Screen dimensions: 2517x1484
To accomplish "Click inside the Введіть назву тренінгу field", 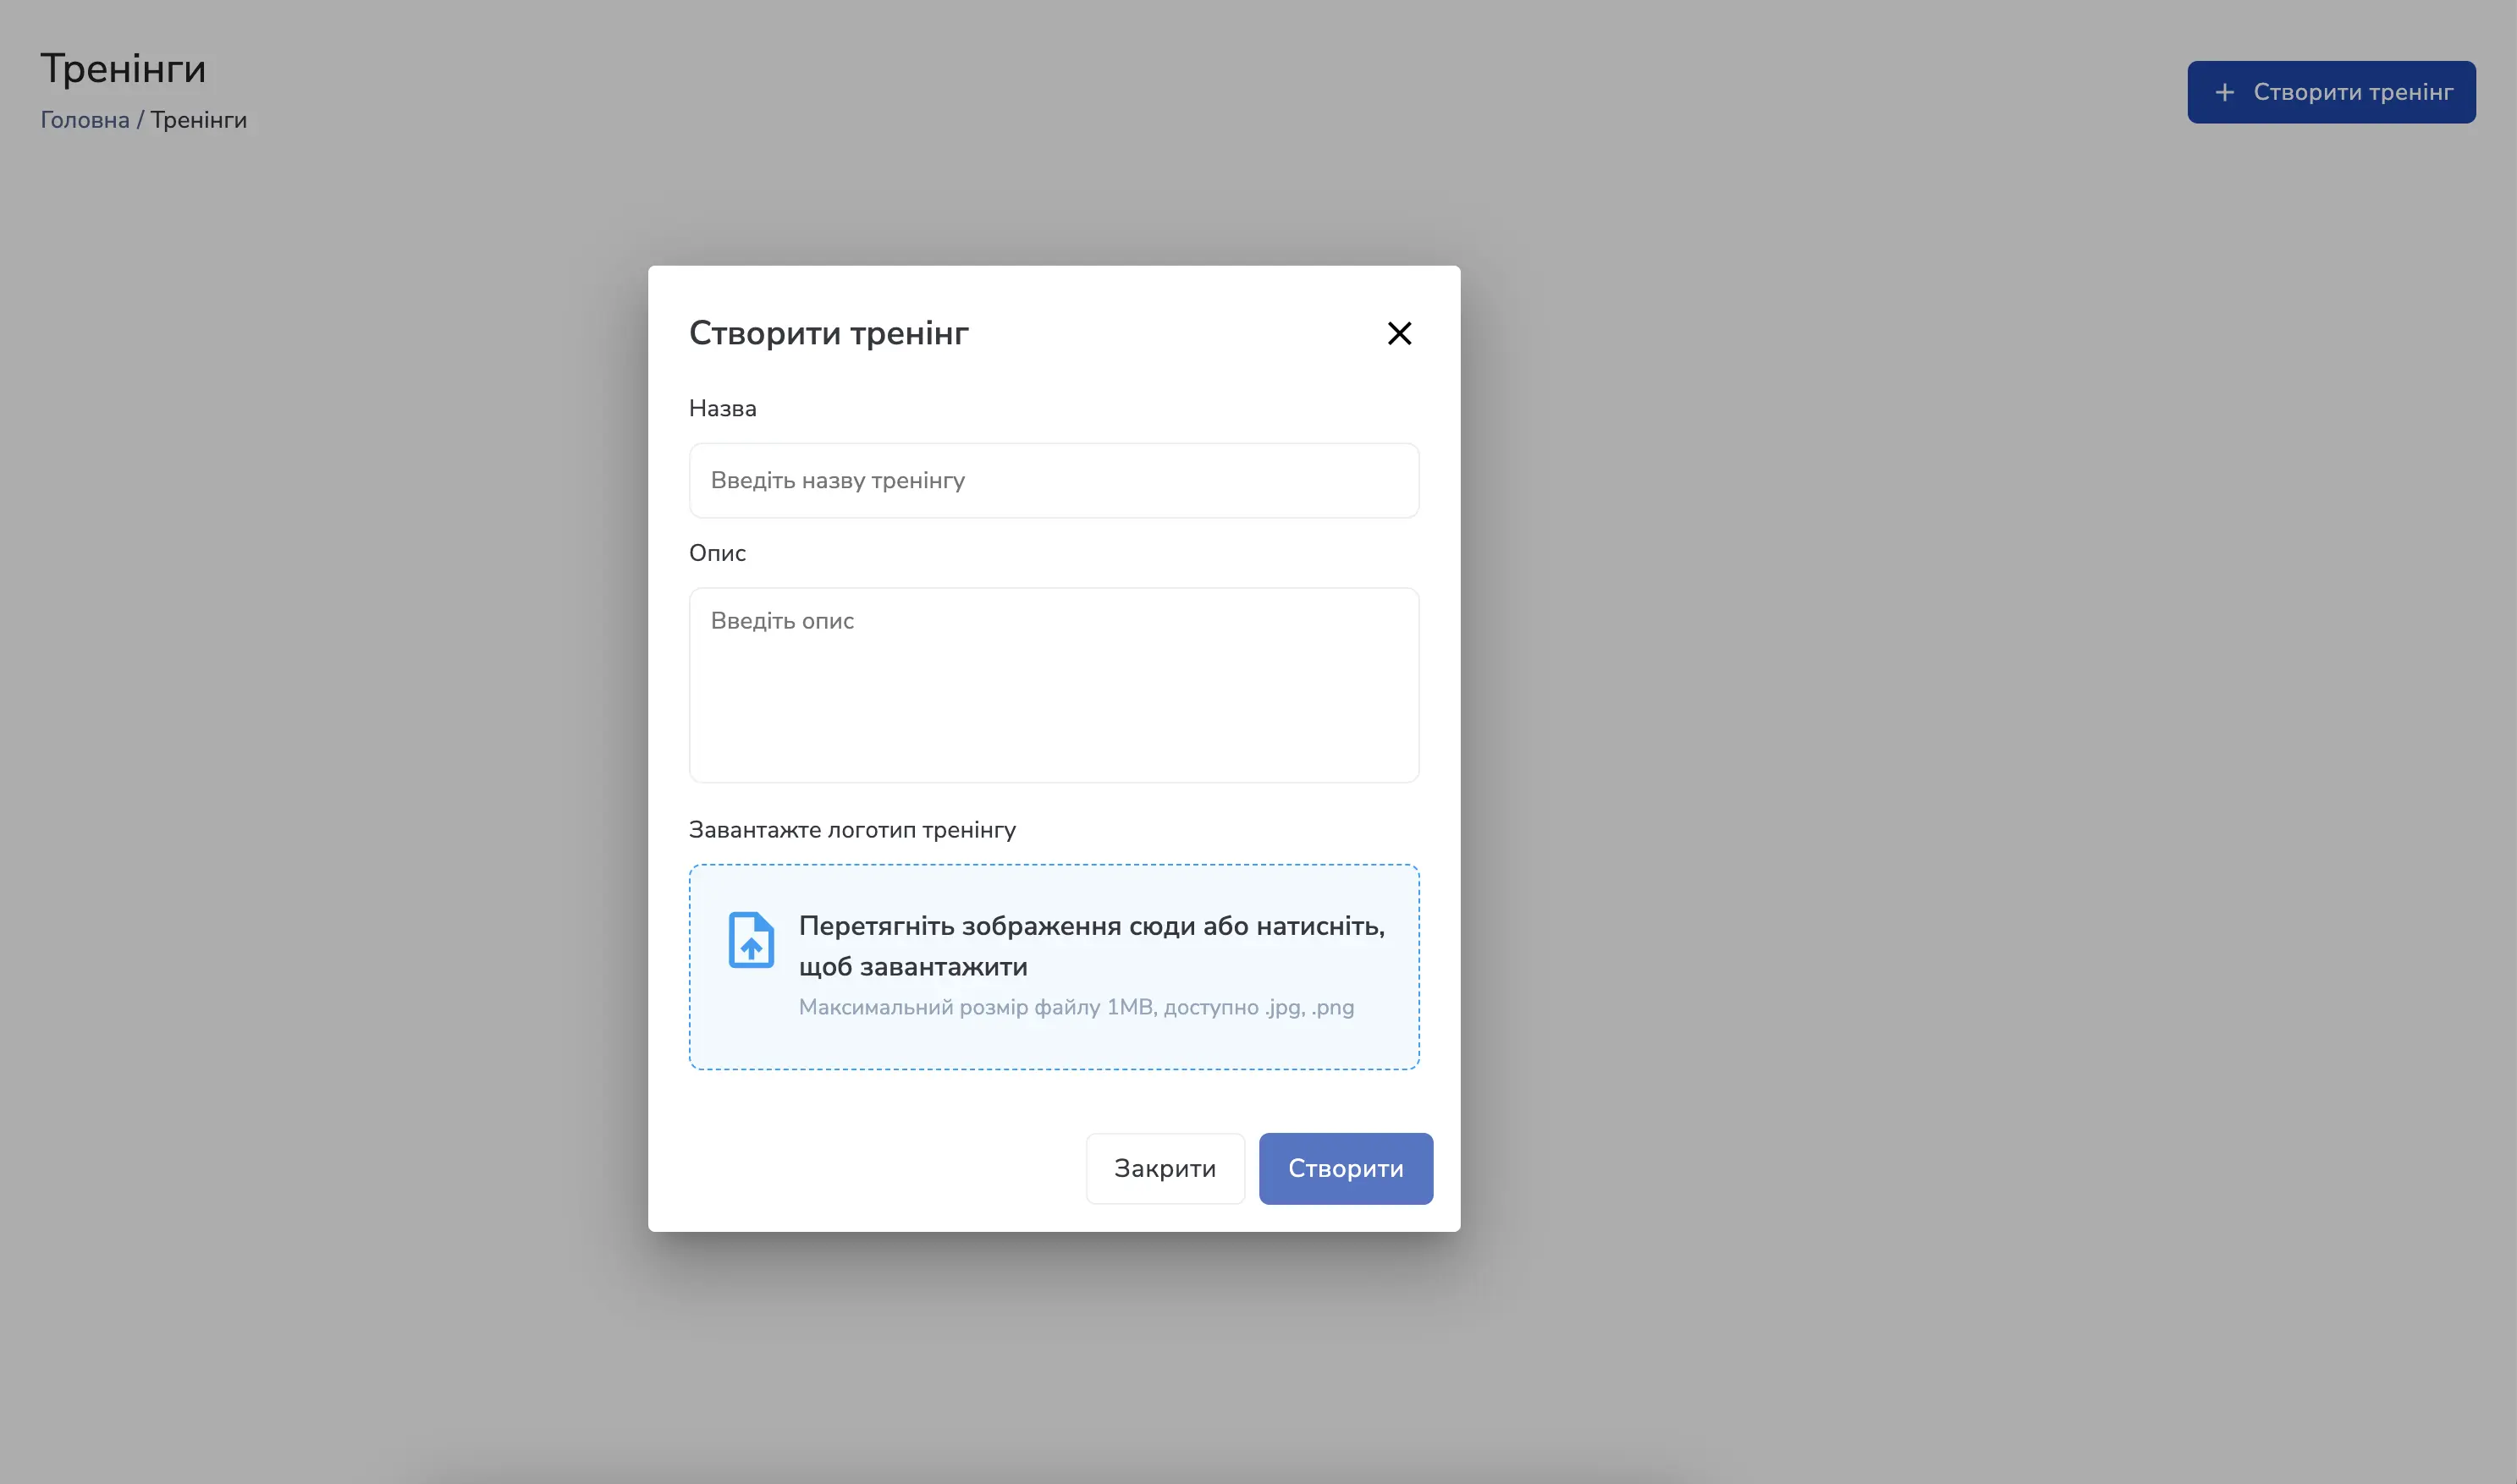I will (x=1053, y=480).
